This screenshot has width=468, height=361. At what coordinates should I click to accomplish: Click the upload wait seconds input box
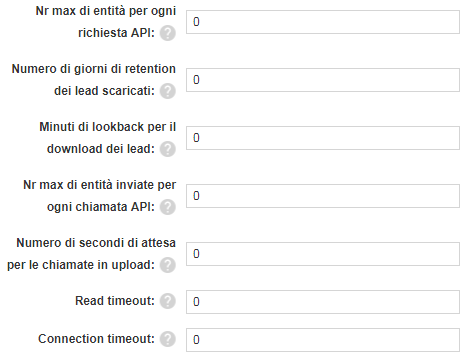323,254
